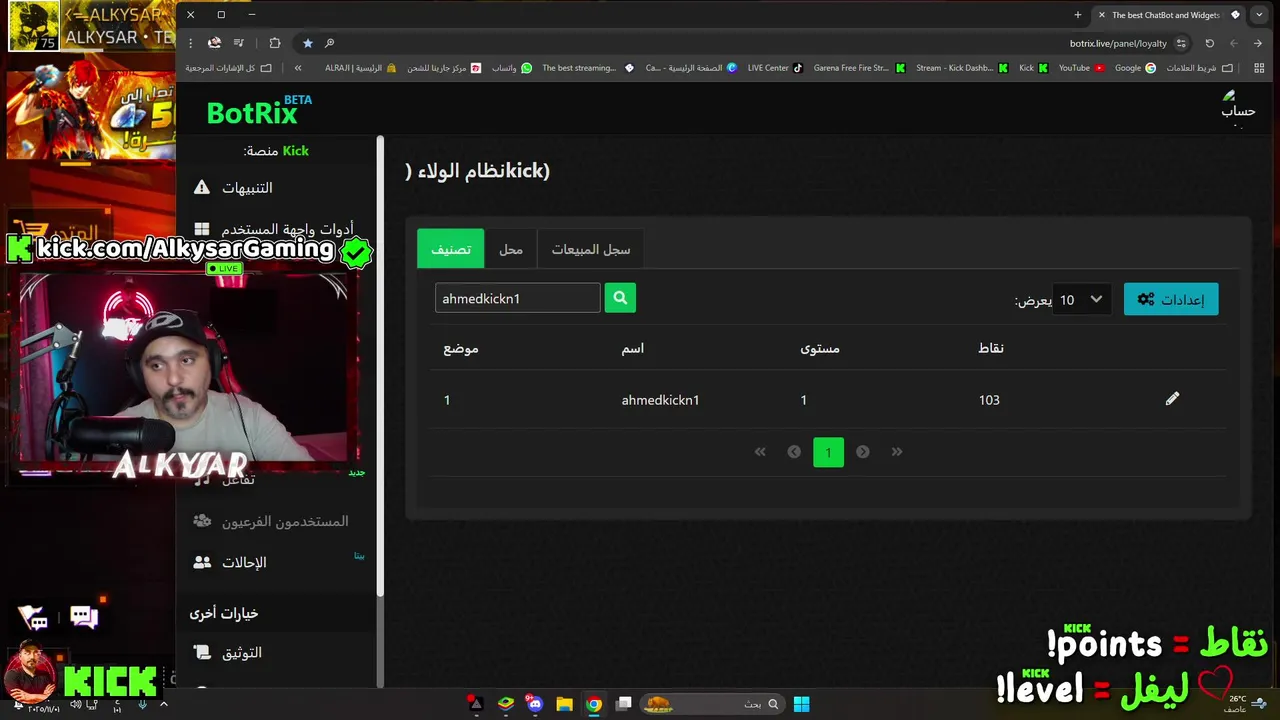Click the media control icon in toolbar
This screenshot has height=720, width=1280.
[239, 43]
